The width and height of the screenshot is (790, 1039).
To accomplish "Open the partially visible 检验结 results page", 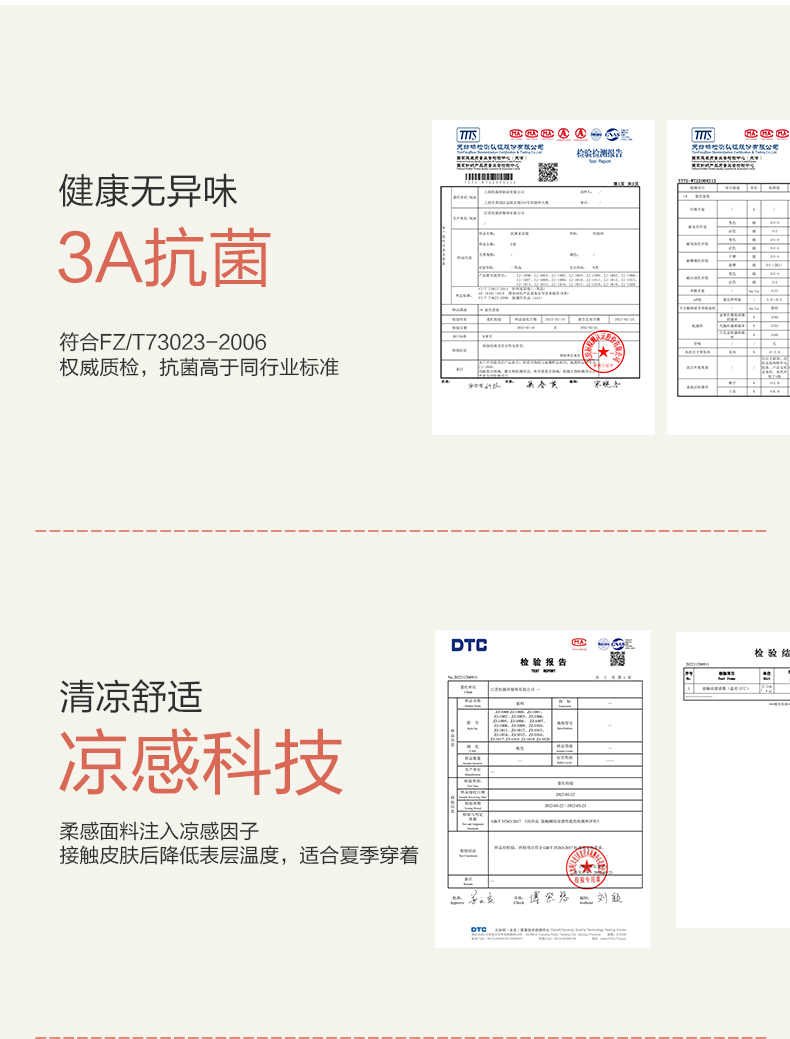I will point(733,779).
